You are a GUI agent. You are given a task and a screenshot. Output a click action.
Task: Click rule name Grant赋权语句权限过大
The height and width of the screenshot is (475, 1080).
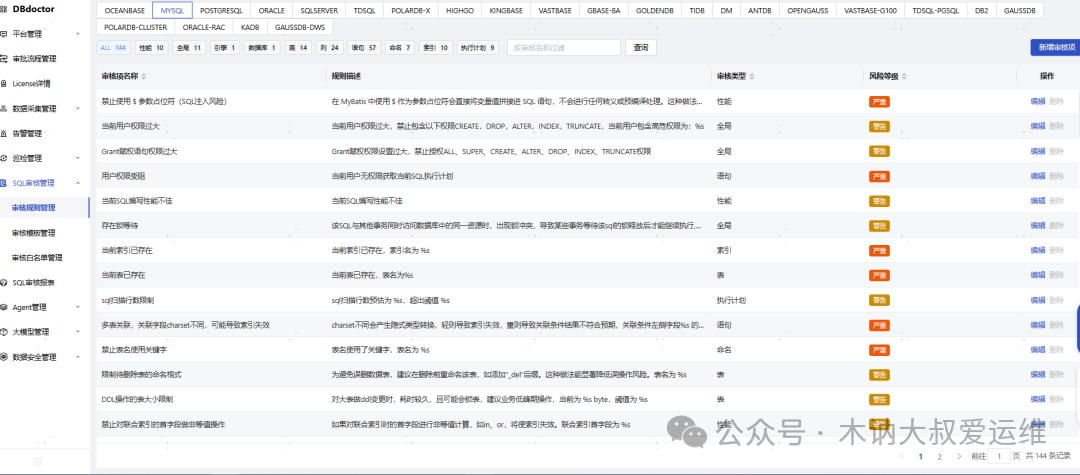pyautogui.click(x=140, y=151)
